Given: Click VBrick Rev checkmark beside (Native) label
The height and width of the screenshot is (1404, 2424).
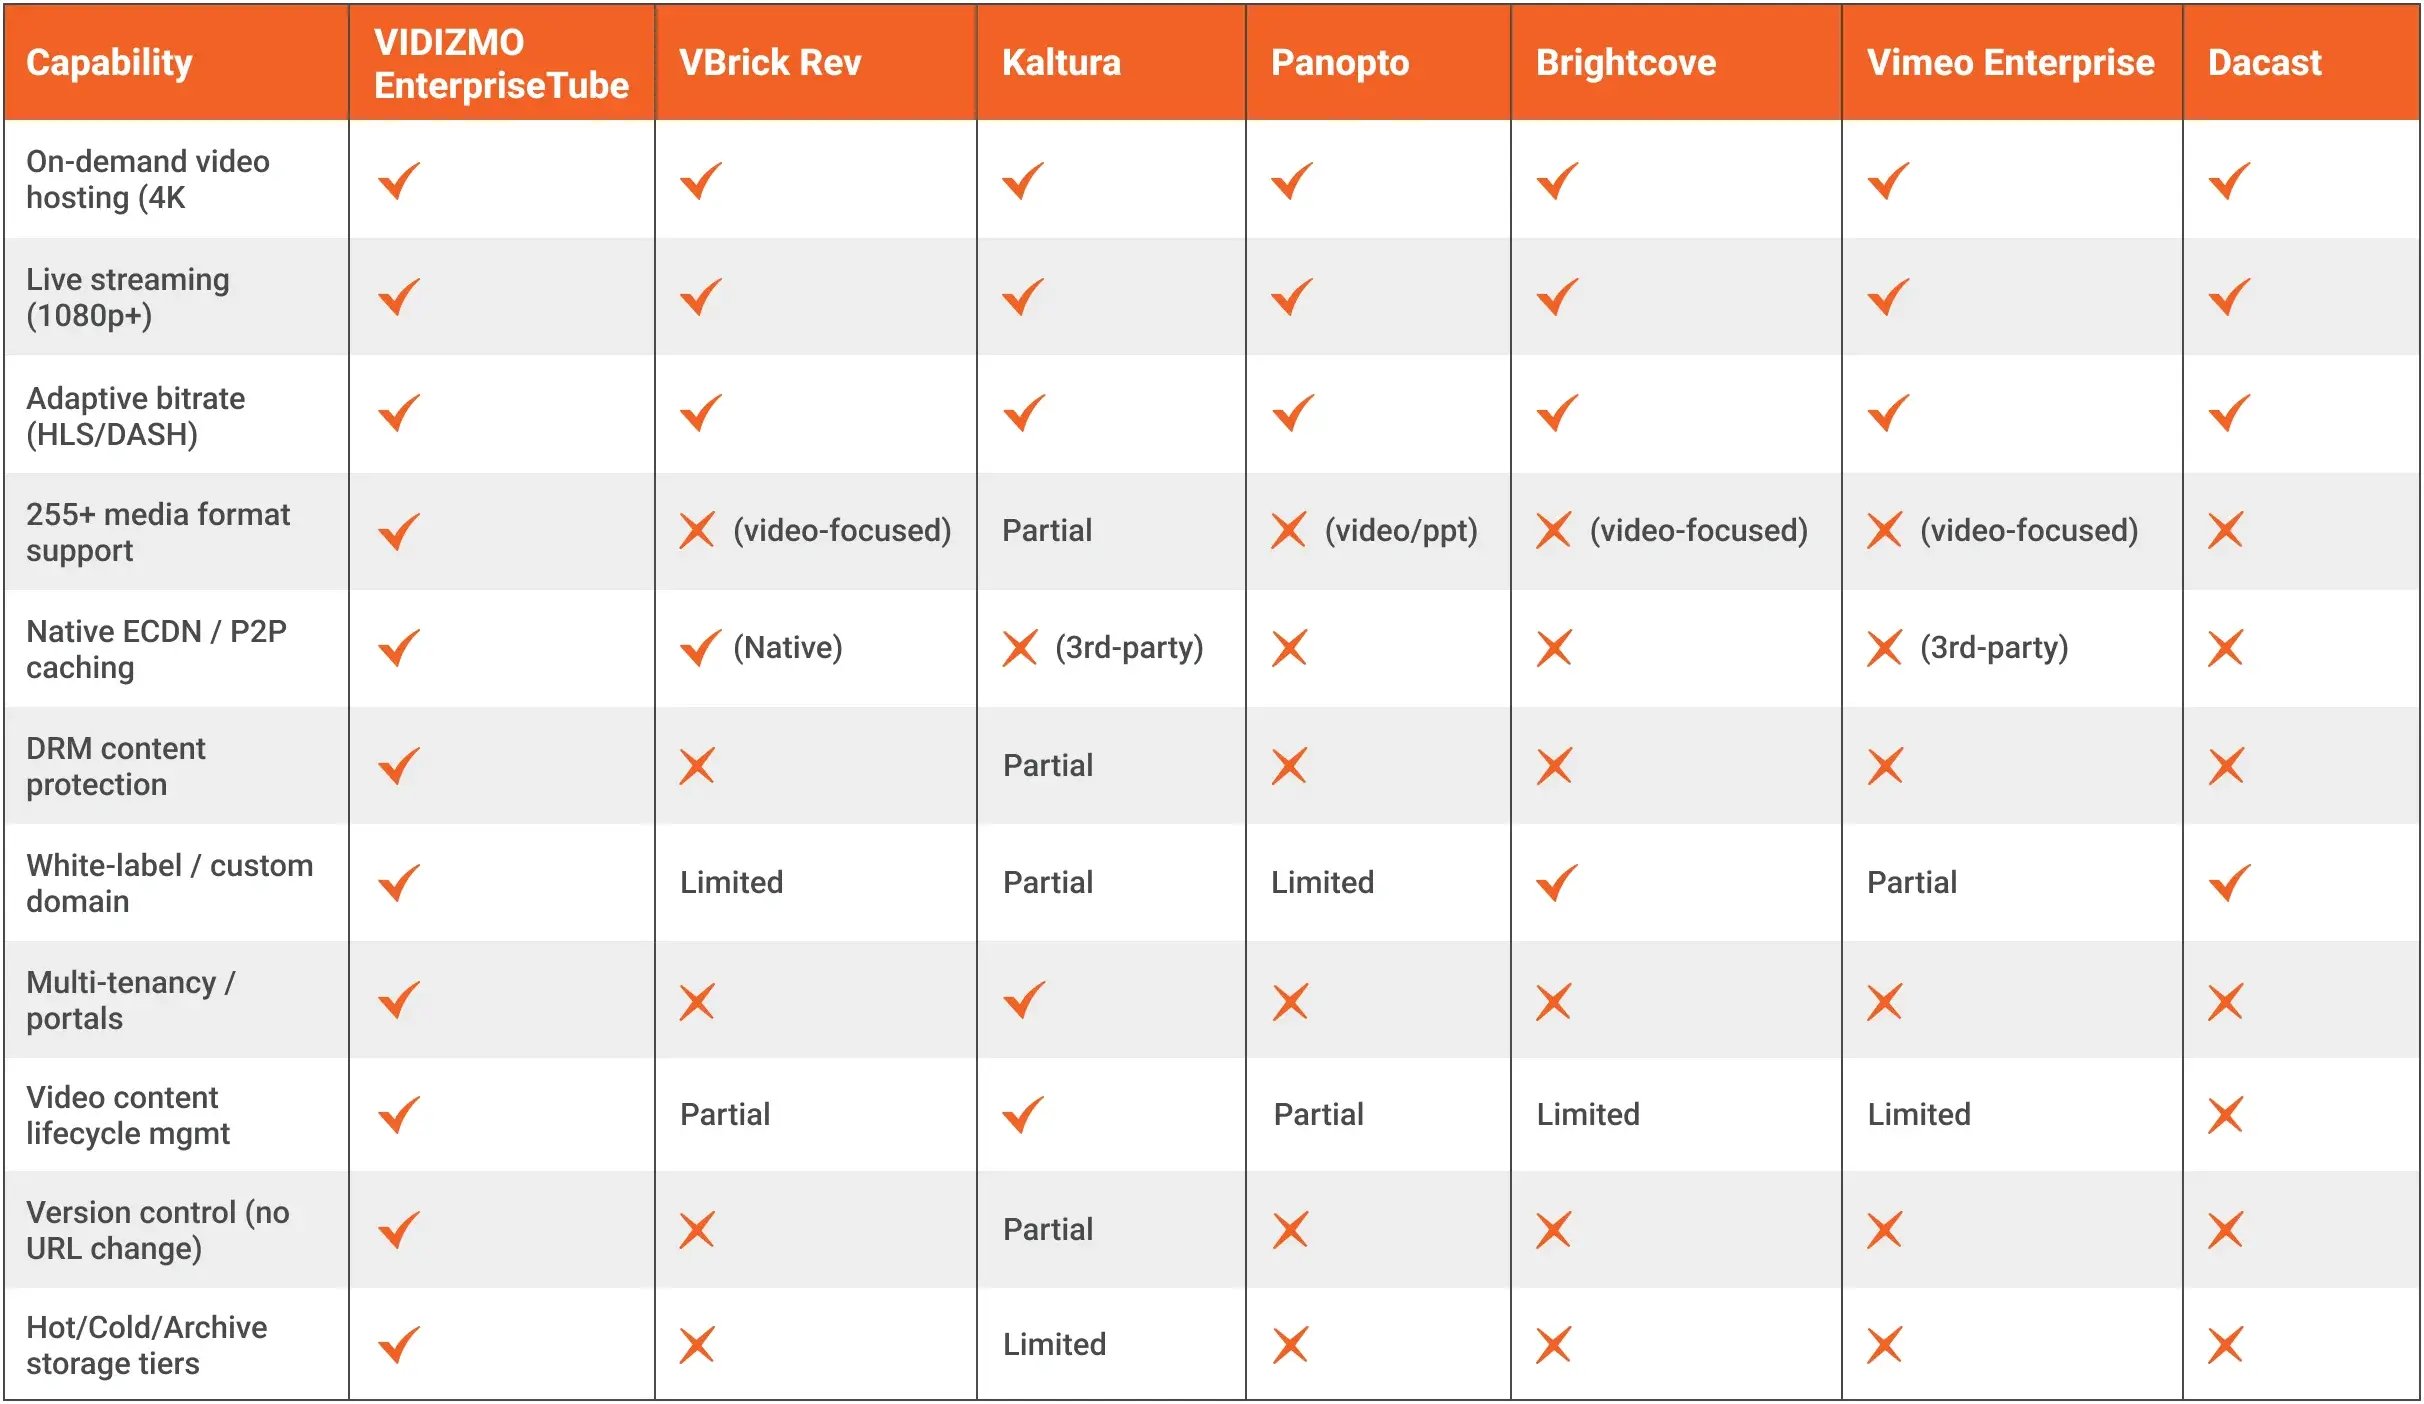Looking at the screenshot, I should pos(700,648).
